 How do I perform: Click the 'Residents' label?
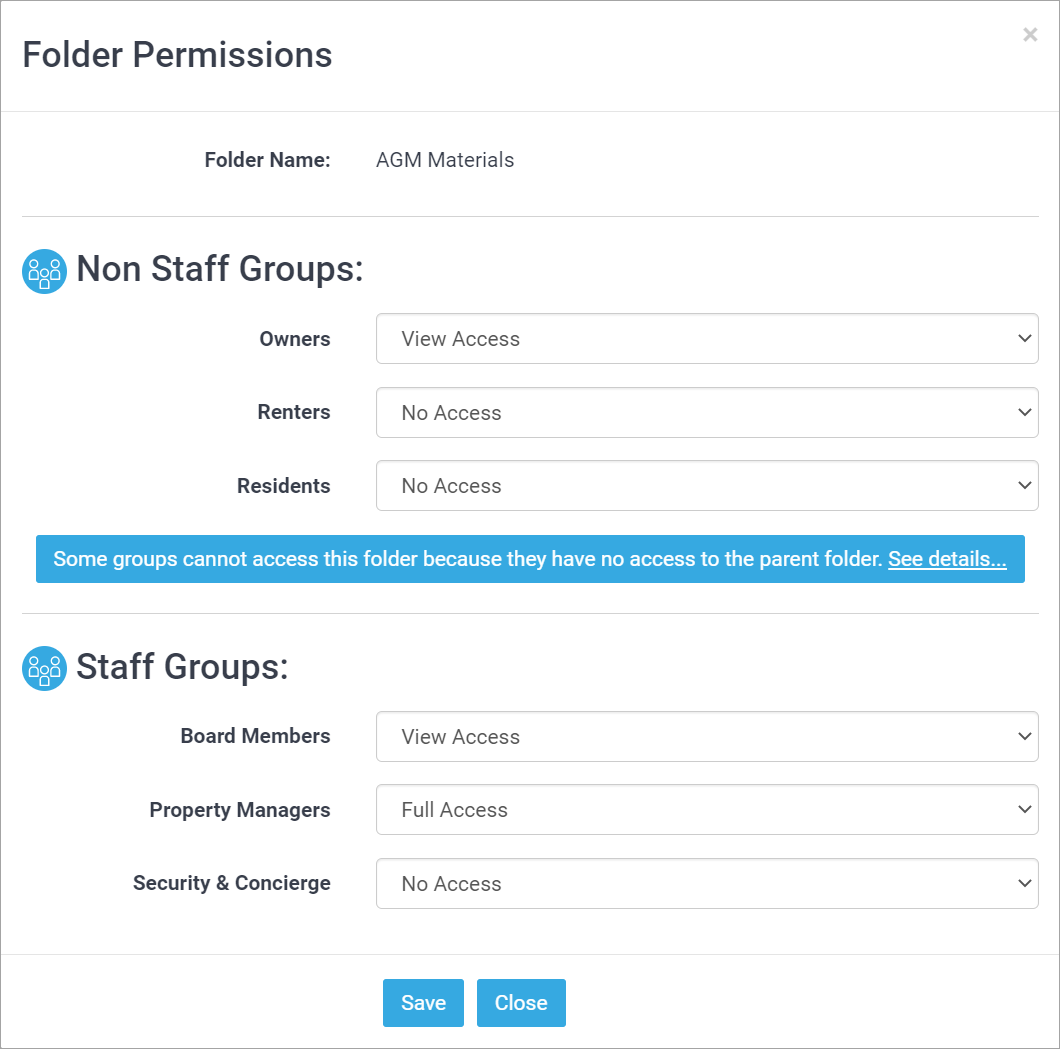click(284, 485)
